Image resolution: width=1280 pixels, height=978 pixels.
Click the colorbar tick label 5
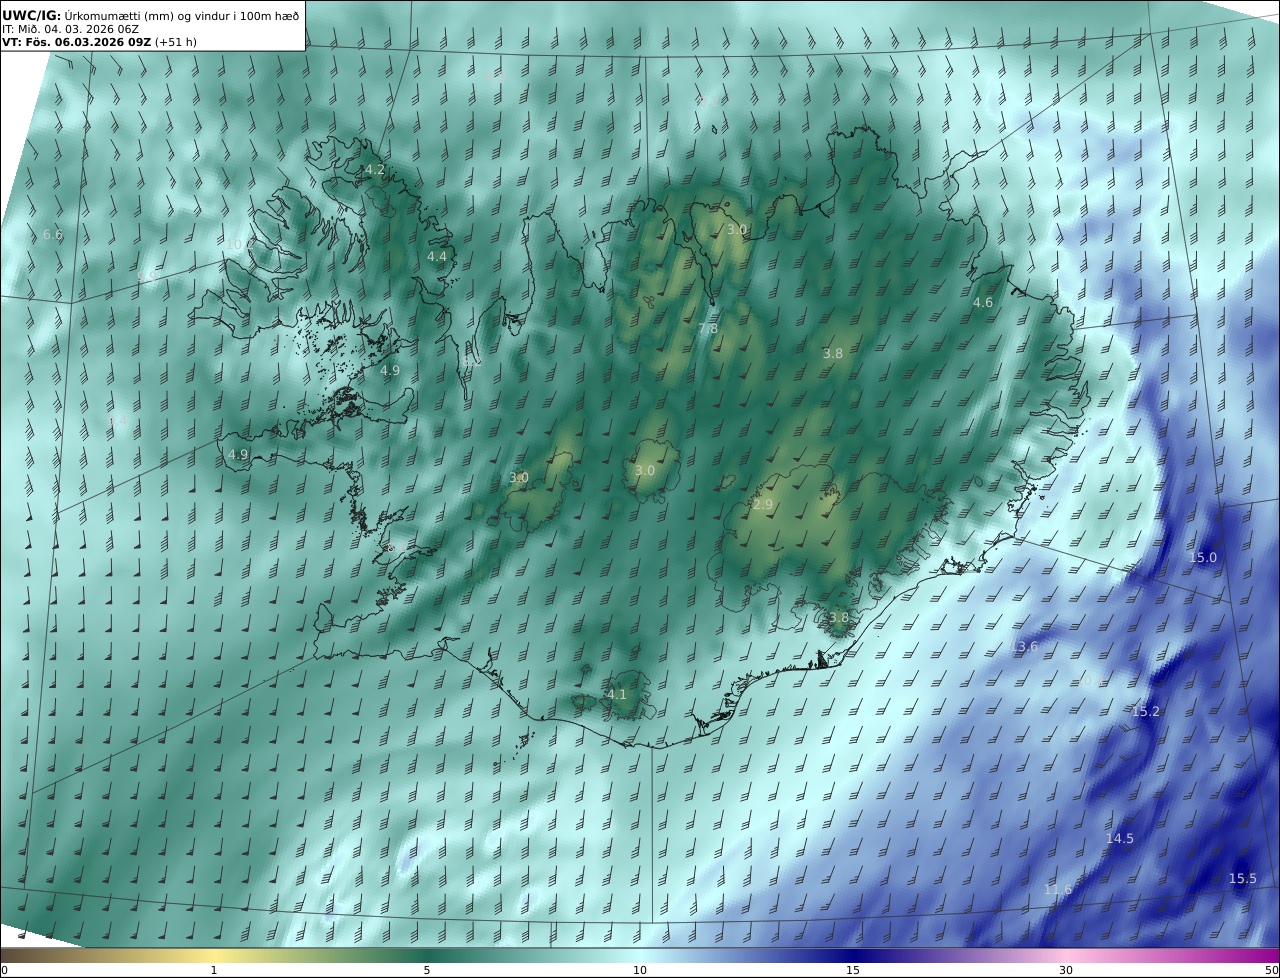click(427, 970)
